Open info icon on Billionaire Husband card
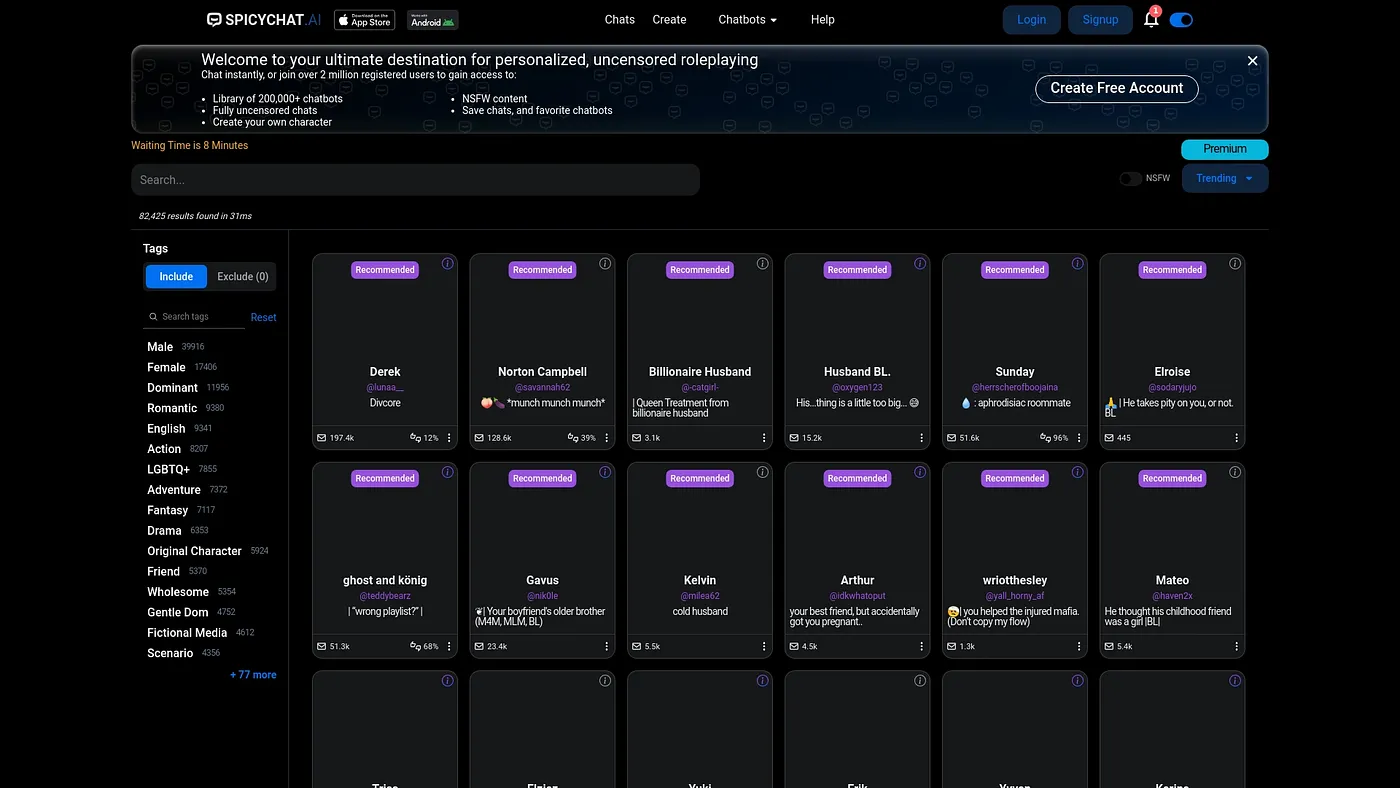The height and width of the screenshot is (788, 1400). (x=762, y=264)
